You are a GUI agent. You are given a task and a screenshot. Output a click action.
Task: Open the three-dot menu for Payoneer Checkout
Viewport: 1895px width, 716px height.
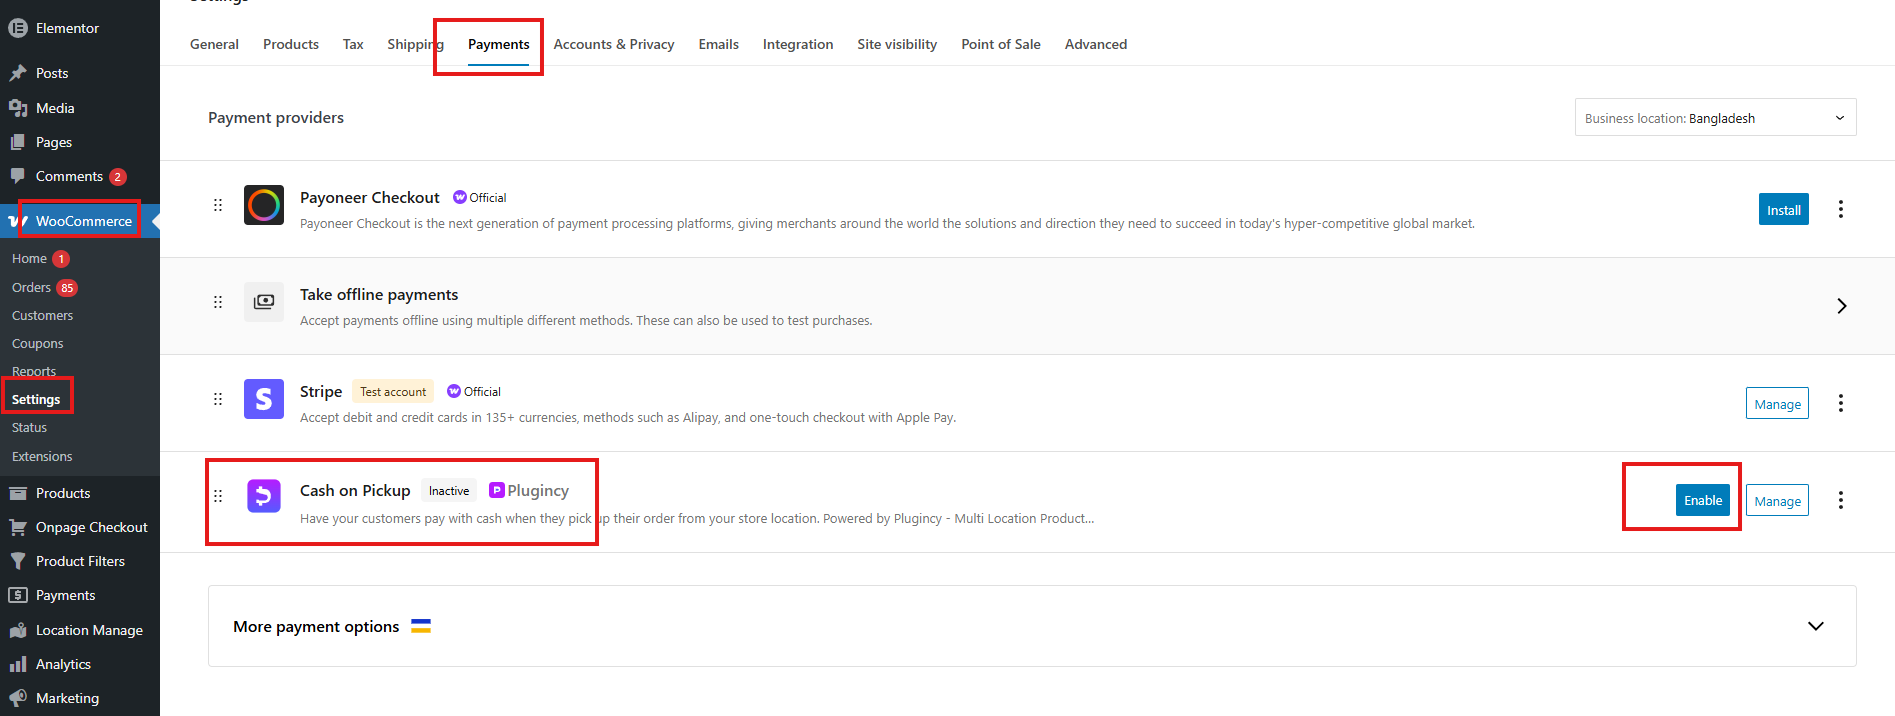click(x=1840, y=209)
